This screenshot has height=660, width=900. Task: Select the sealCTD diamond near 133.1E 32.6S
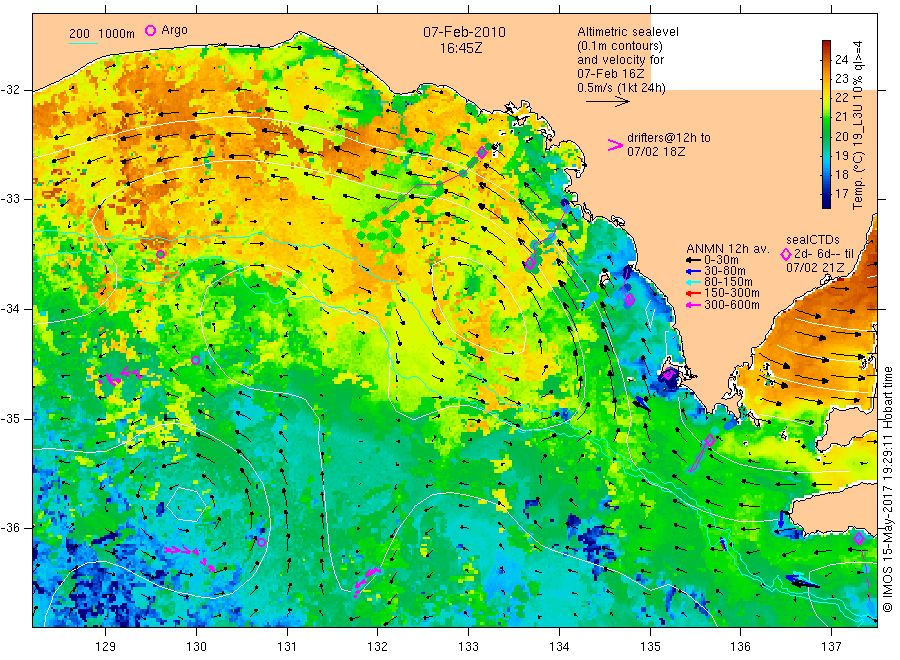(482, 153)
